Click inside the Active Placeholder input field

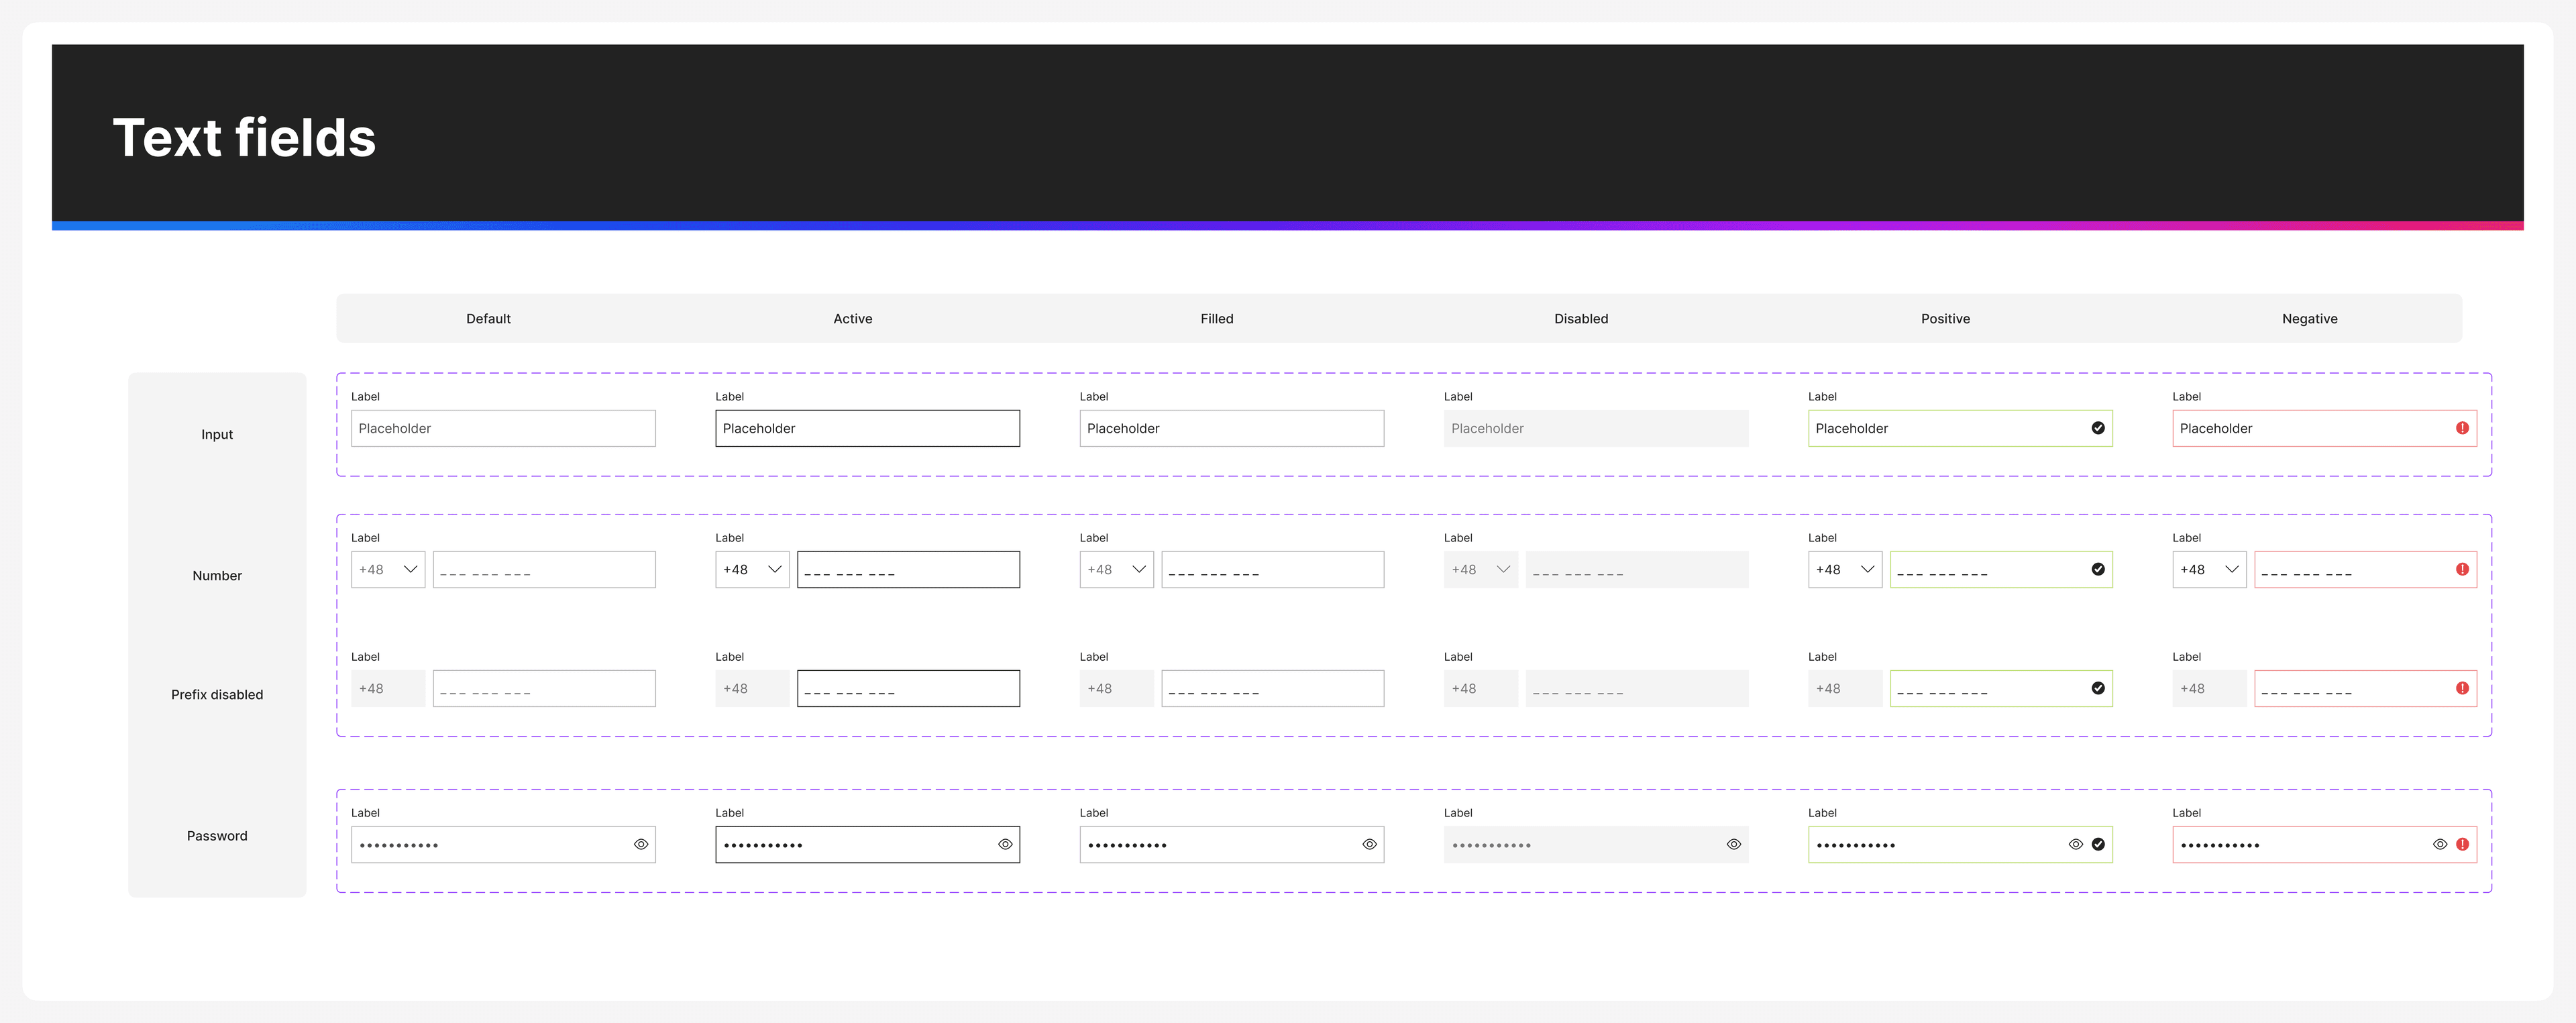tap(867, 428)
